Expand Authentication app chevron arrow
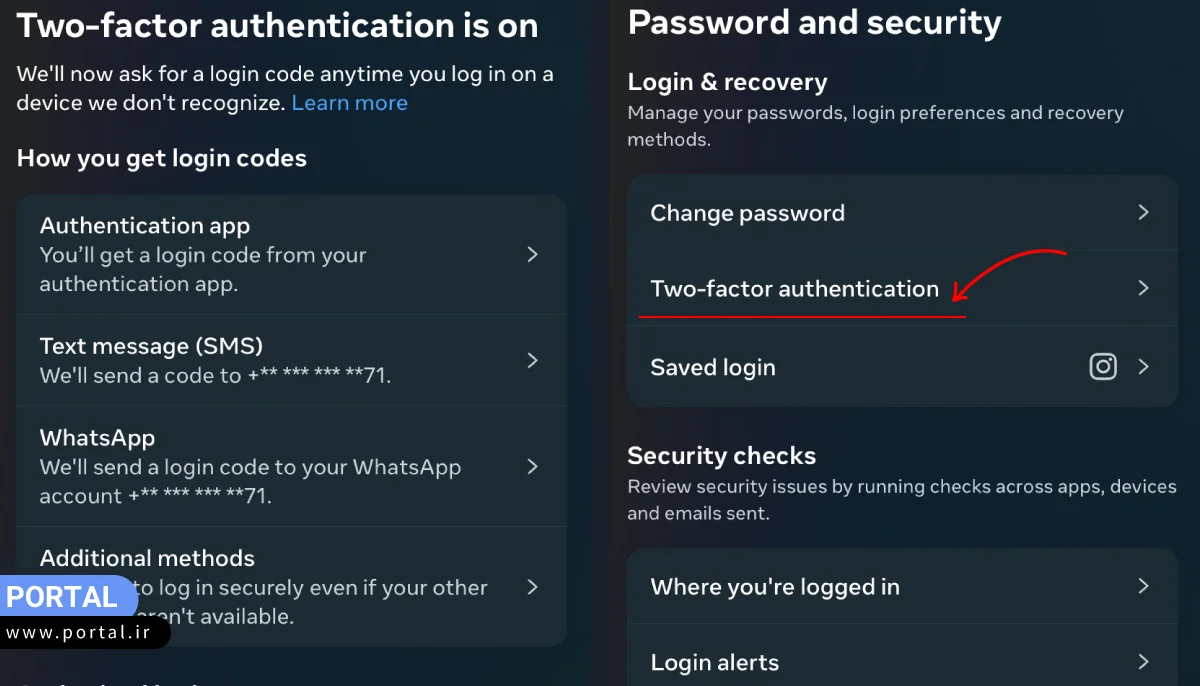The height and width of the screenshot is (686, 1200). [x=533, y=255]
